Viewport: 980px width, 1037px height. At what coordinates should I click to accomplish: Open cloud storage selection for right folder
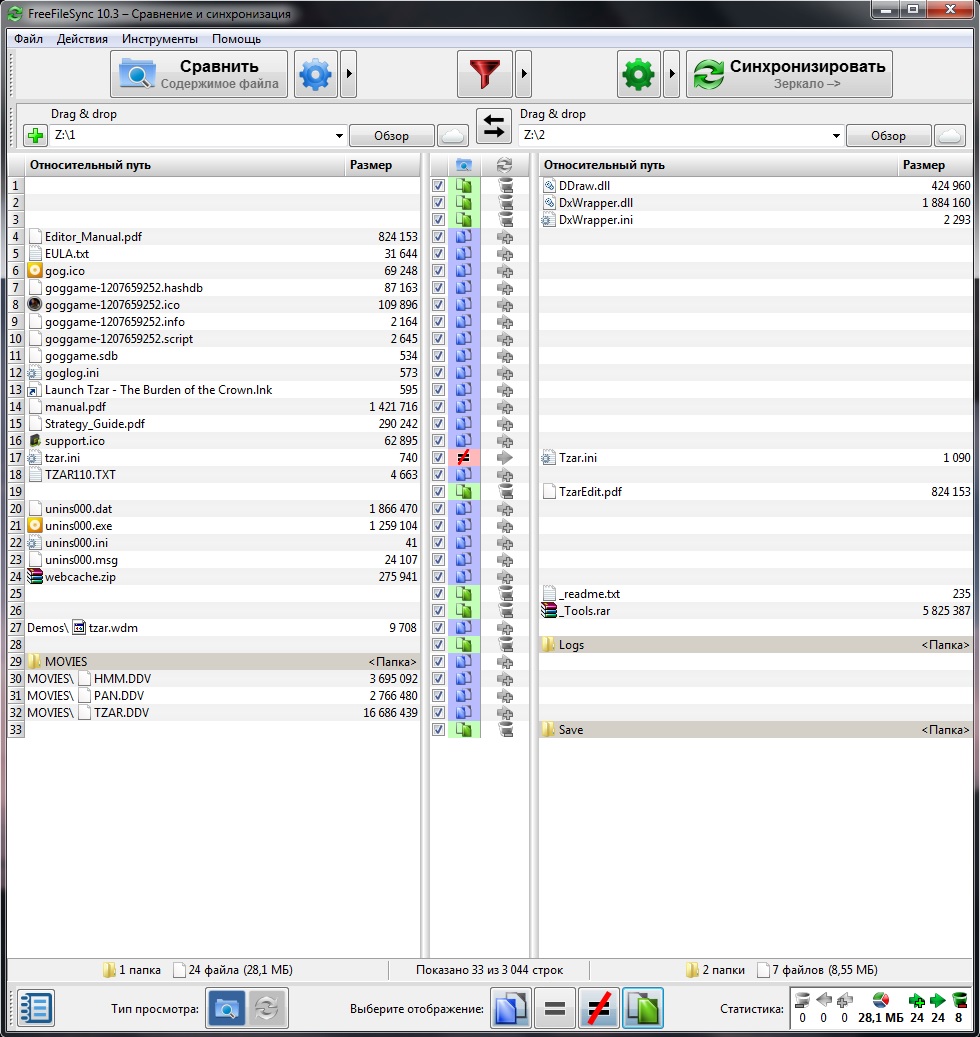pyautogui.click(x=950, y=136)
